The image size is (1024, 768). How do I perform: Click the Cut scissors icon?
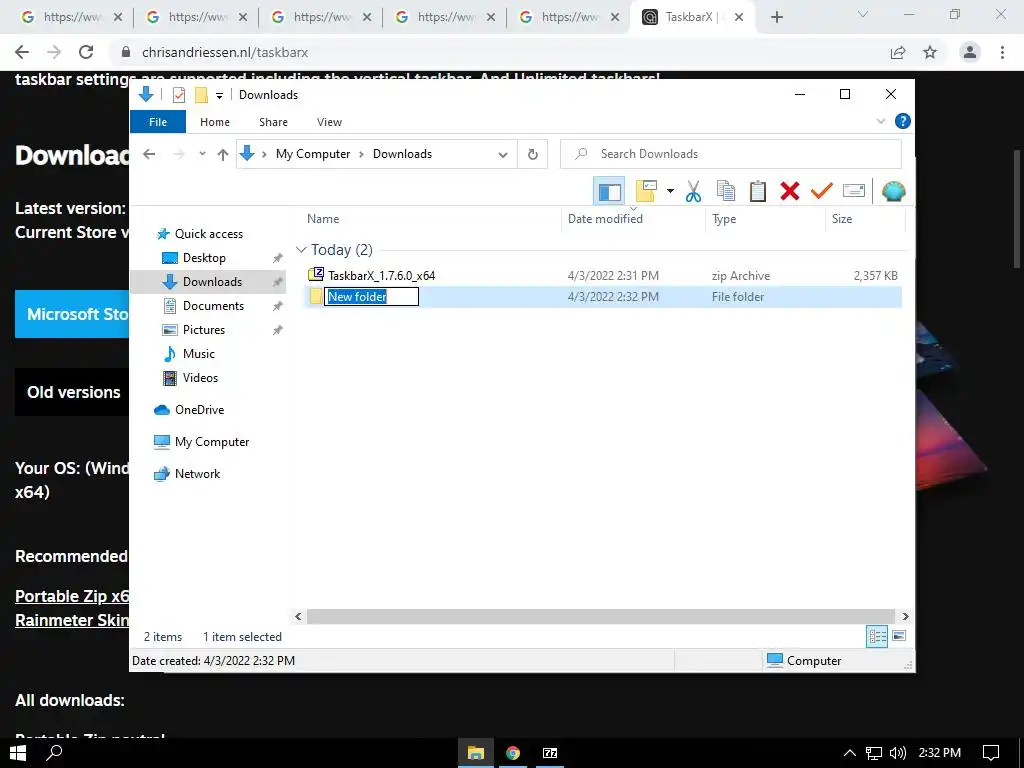[x=694, y=191]
